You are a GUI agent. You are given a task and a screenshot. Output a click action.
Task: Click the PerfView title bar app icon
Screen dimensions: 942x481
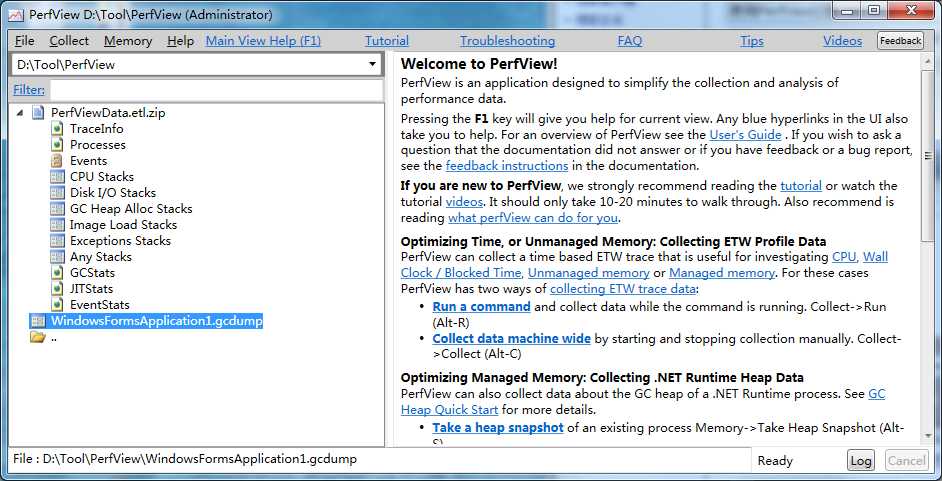coord(17,14)
